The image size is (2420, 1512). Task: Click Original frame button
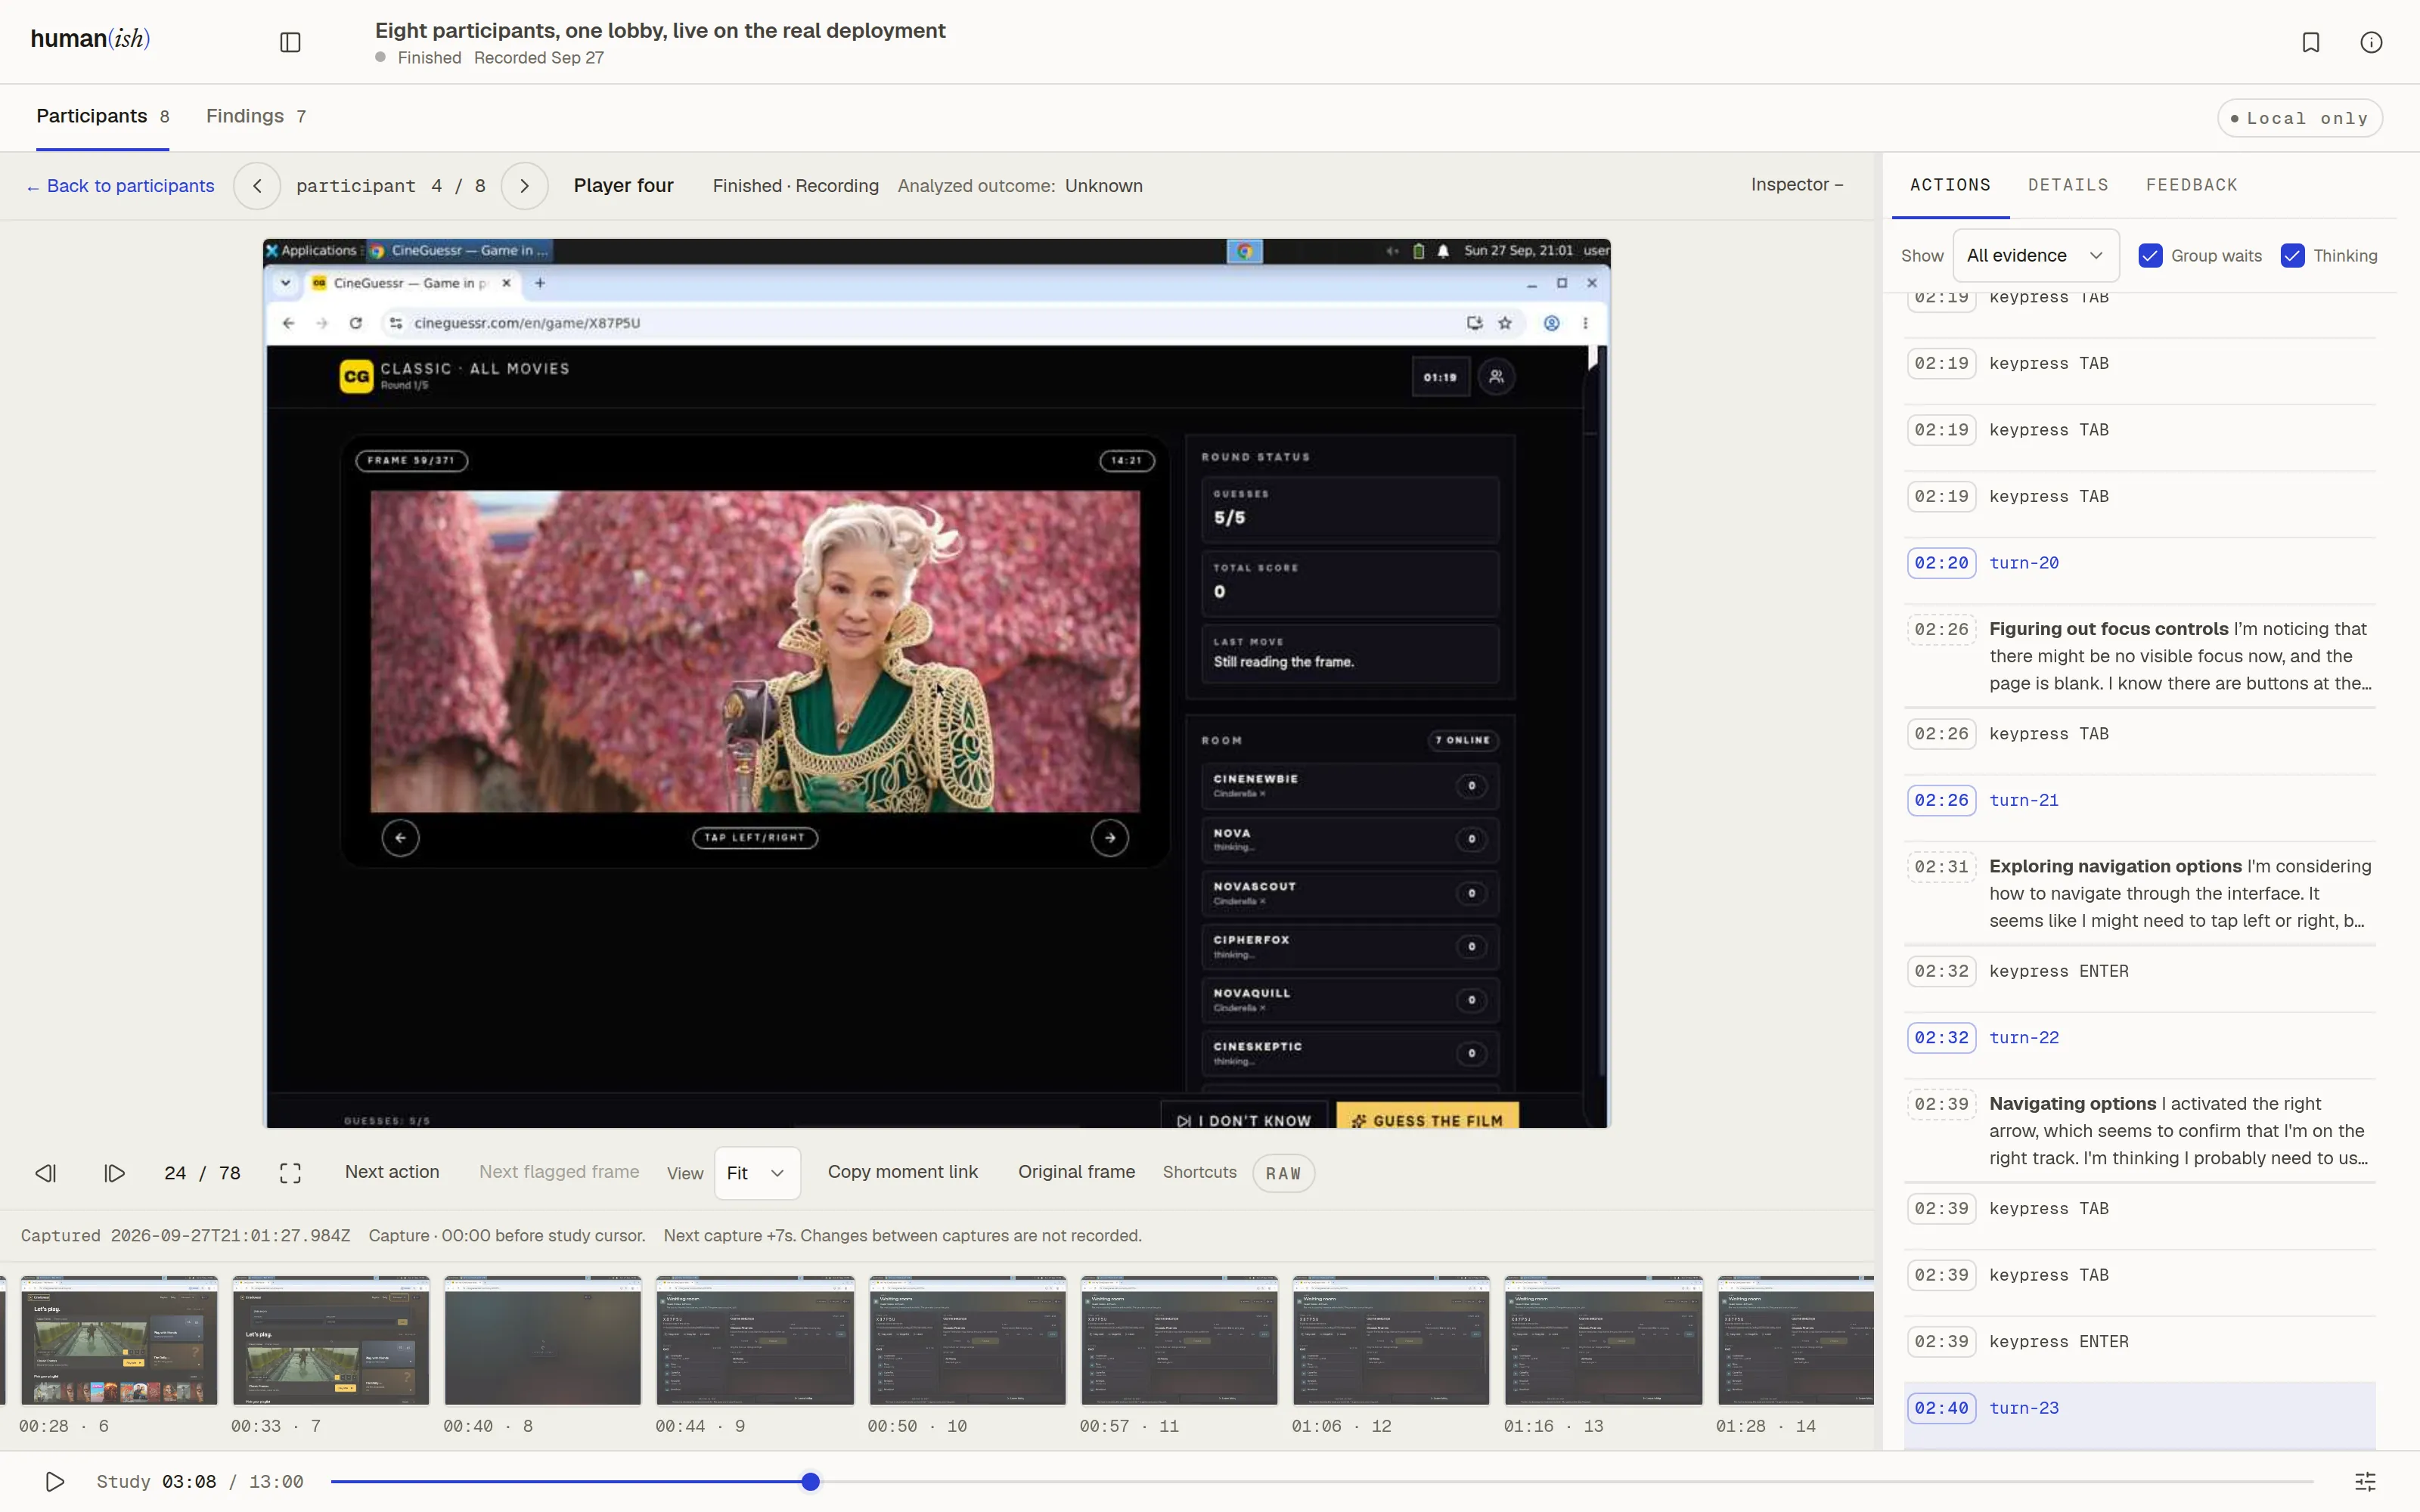pyautogui.click(x=1076, y=1172)
